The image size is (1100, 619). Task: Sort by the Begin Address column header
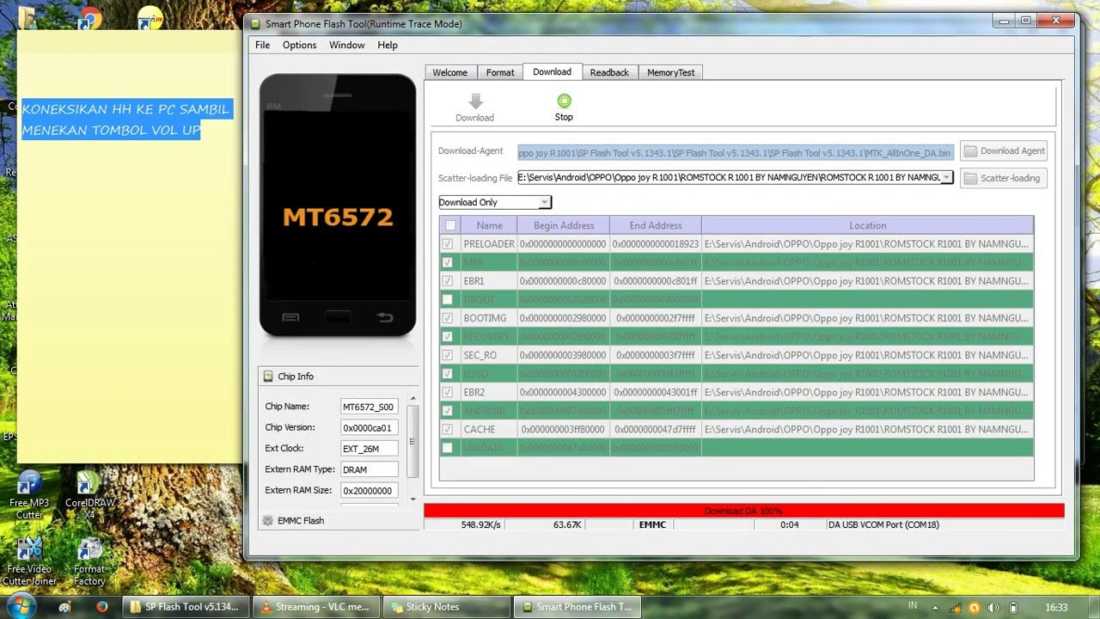coord(563,225)
